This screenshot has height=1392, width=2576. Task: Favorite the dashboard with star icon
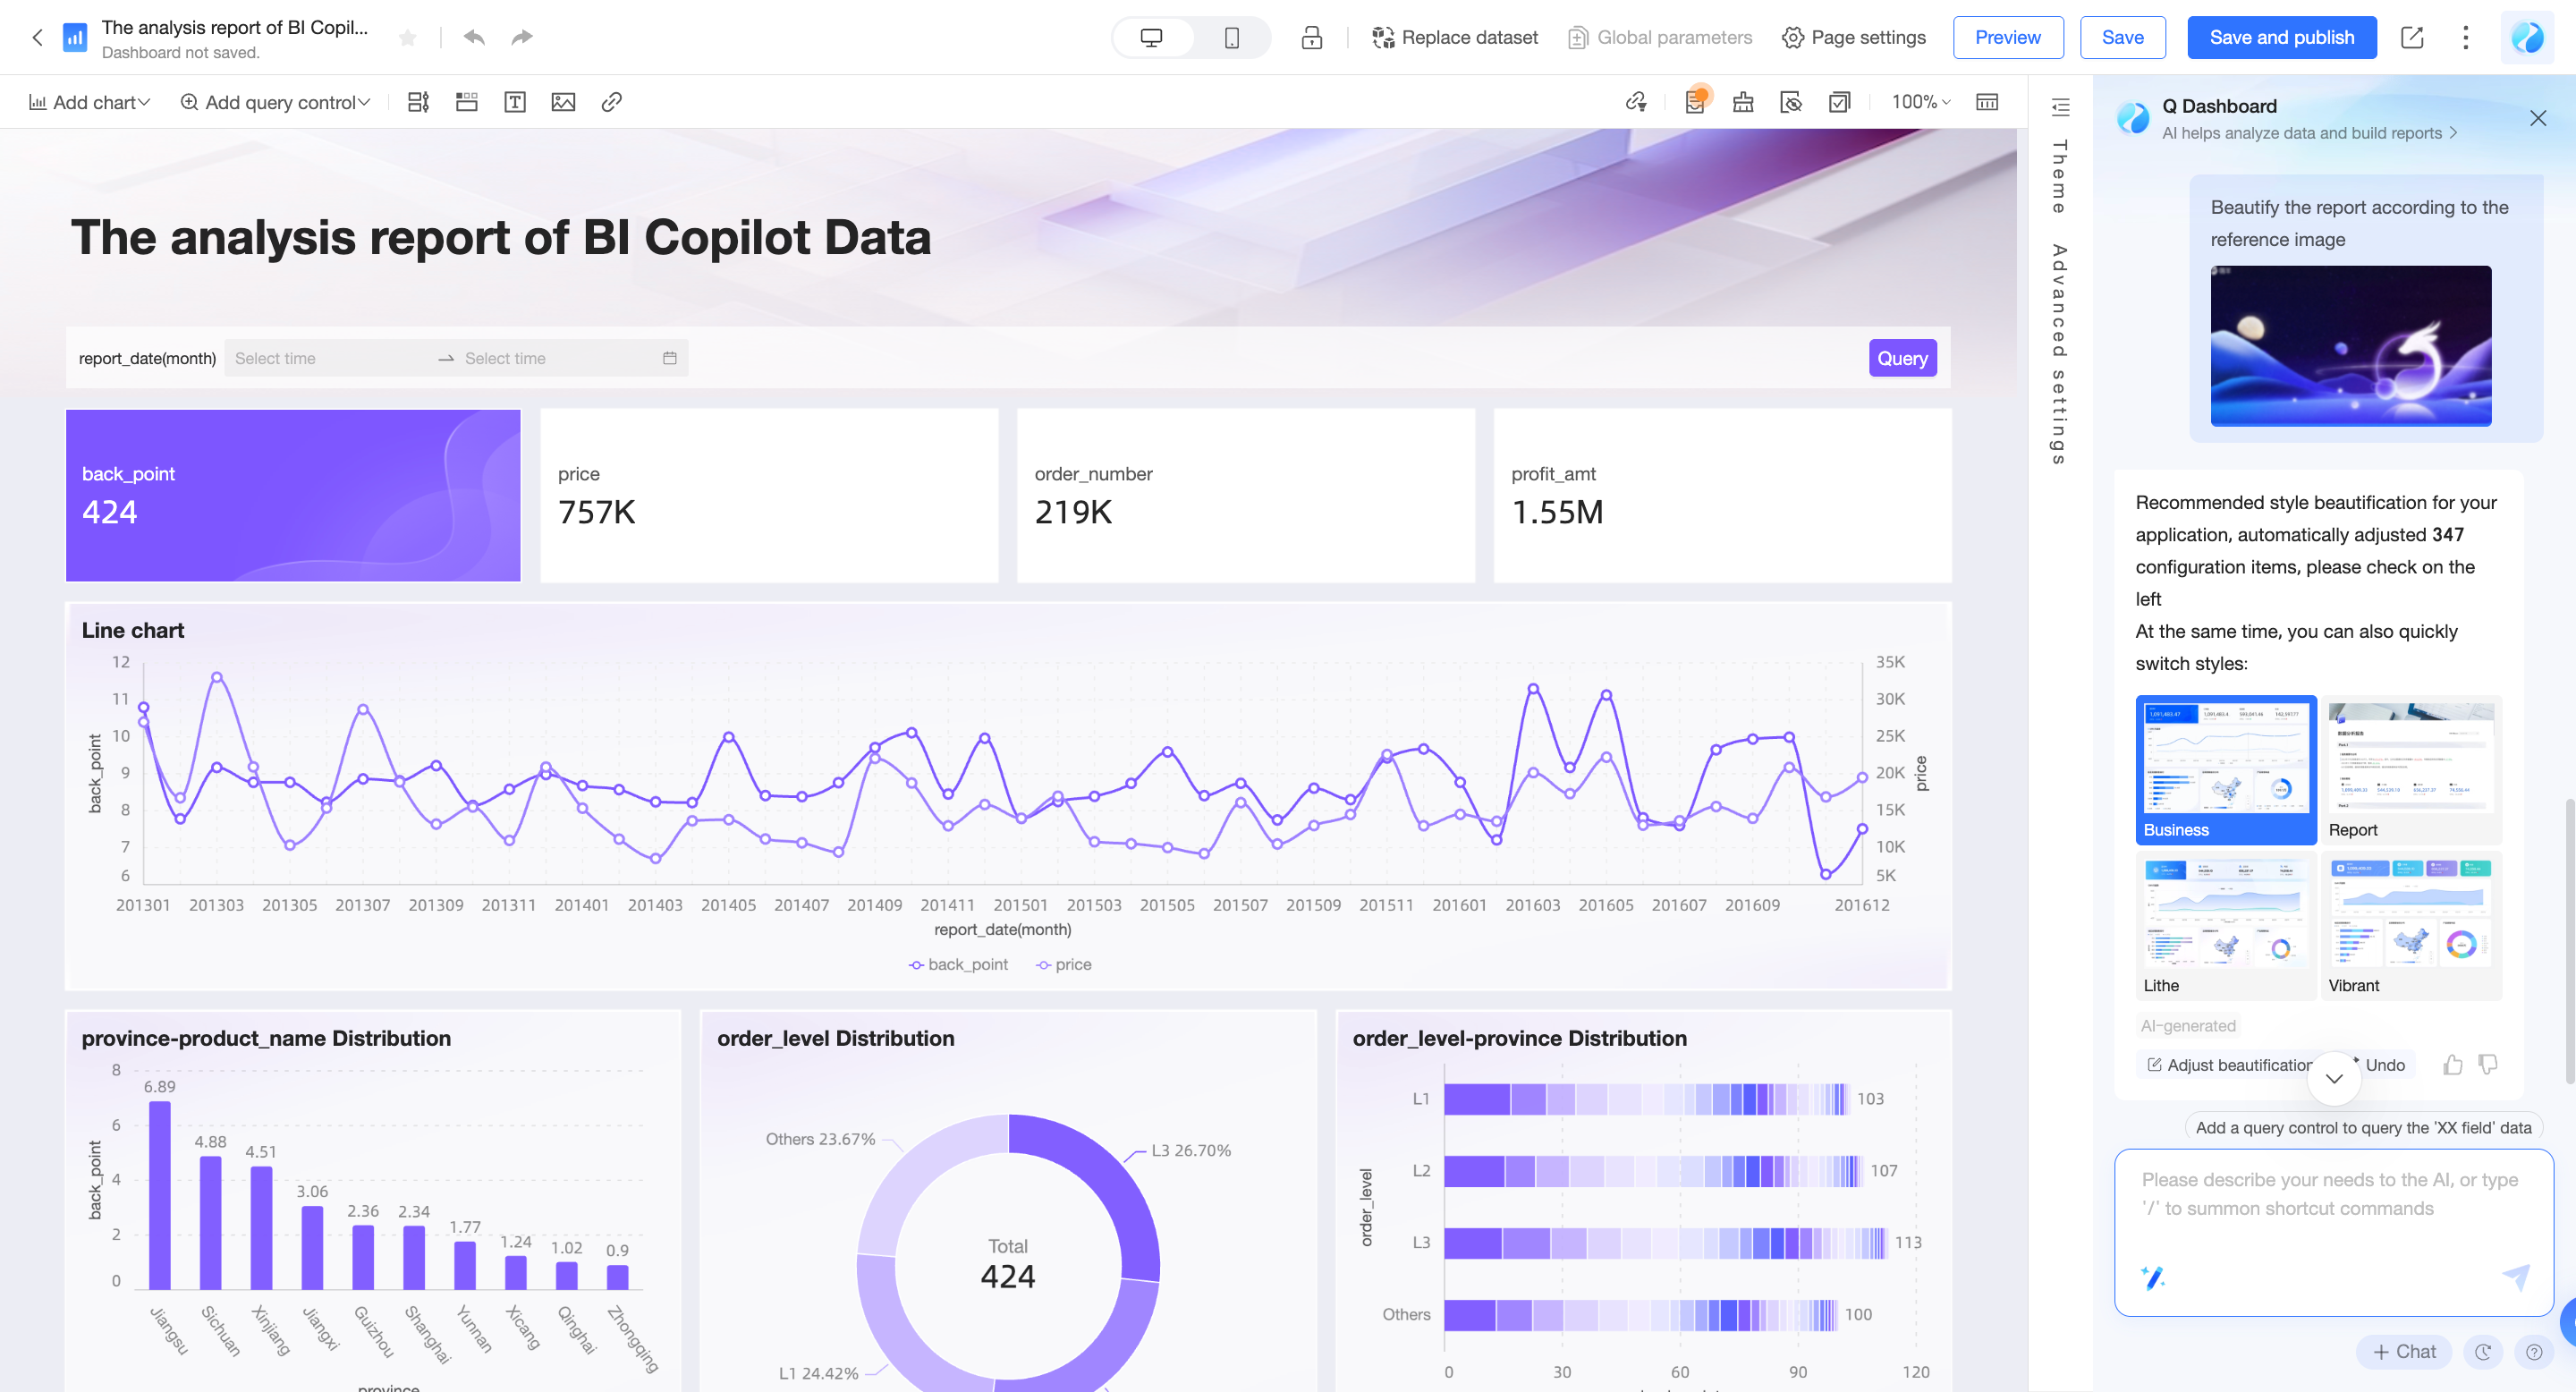pyautogui.click(x=407, y=37)
